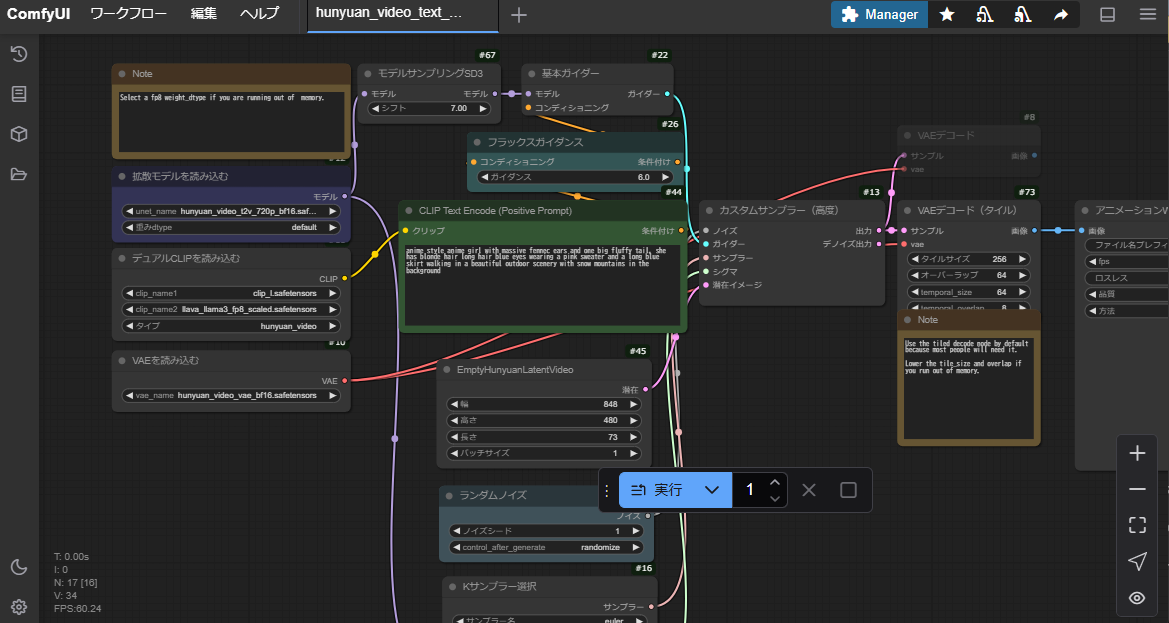Click the temporal_size 64 field
The width and height of the screenshot is (1169, 623).
968,292
